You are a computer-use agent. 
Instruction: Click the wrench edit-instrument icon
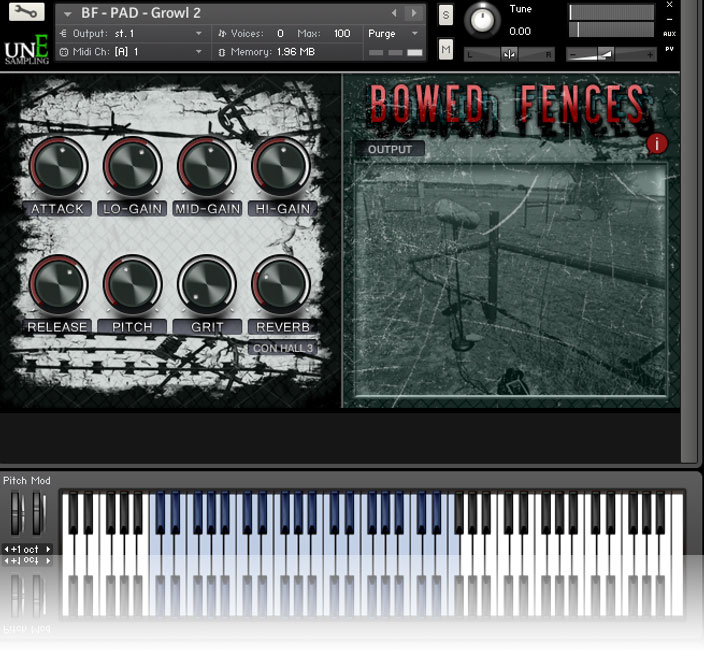coord(27,14)
